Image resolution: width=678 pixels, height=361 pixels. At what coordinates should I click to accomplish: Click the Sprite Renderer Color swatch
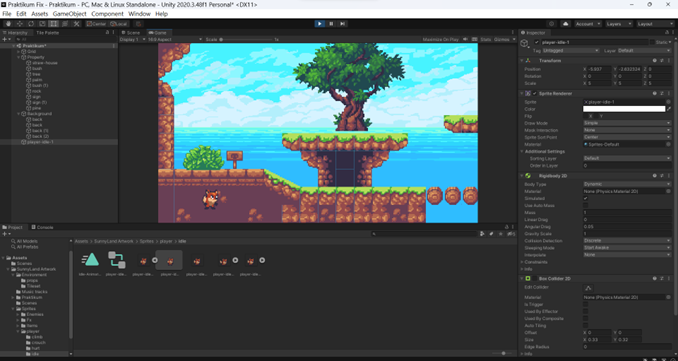tap(624, 109)
